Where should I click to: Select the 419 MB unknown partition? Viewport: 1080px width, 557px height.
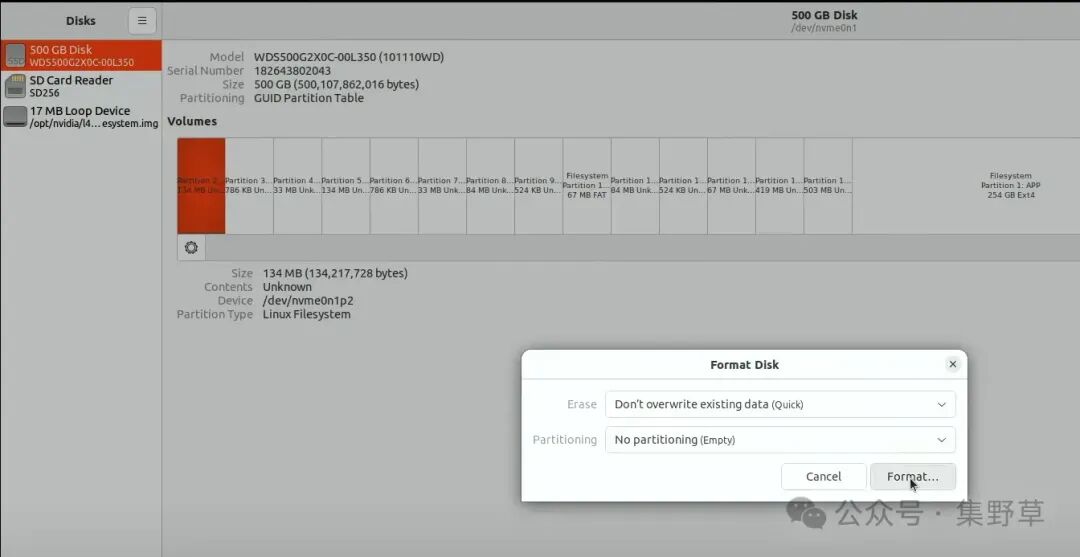click(780, 186)
